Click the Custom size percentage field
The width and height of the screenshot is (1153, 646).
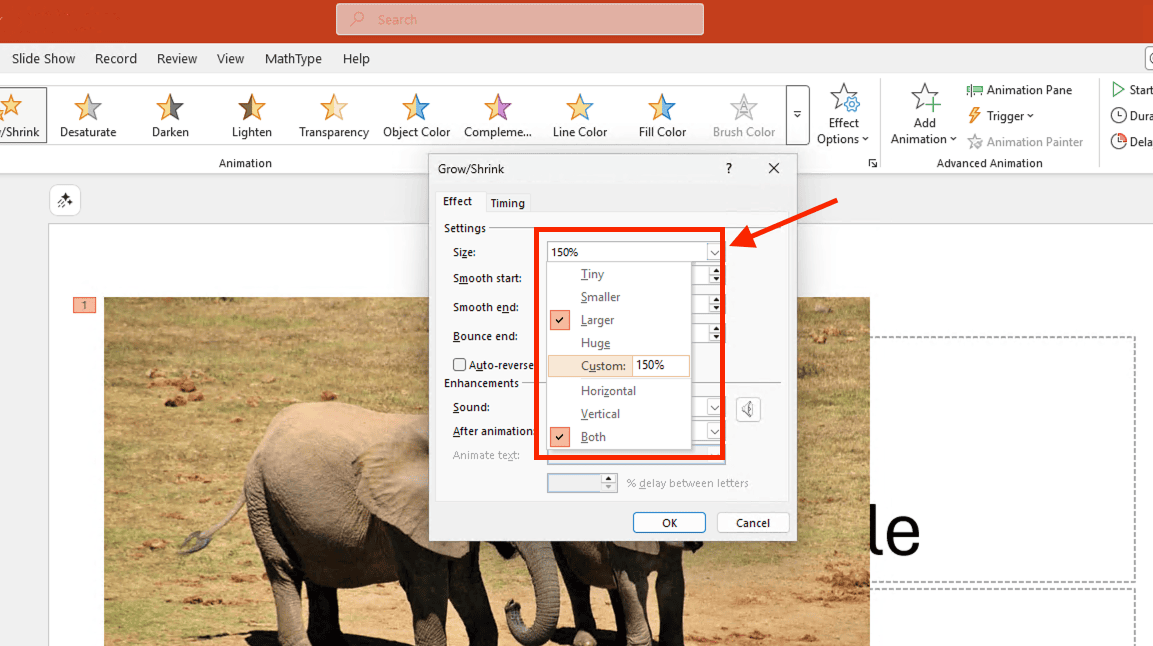click(x=660, y=366)
